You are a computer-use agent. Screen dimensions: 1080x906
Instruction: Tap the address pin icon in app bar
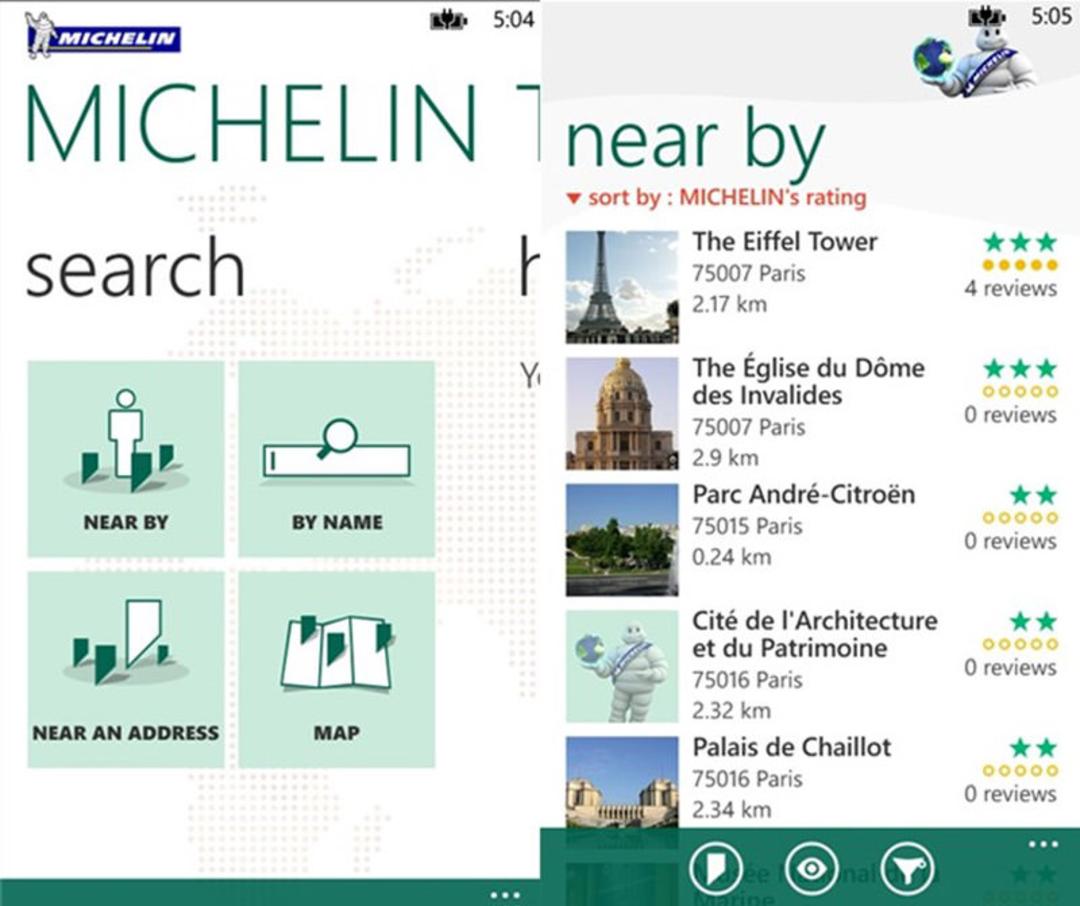(x=716, y=869)
